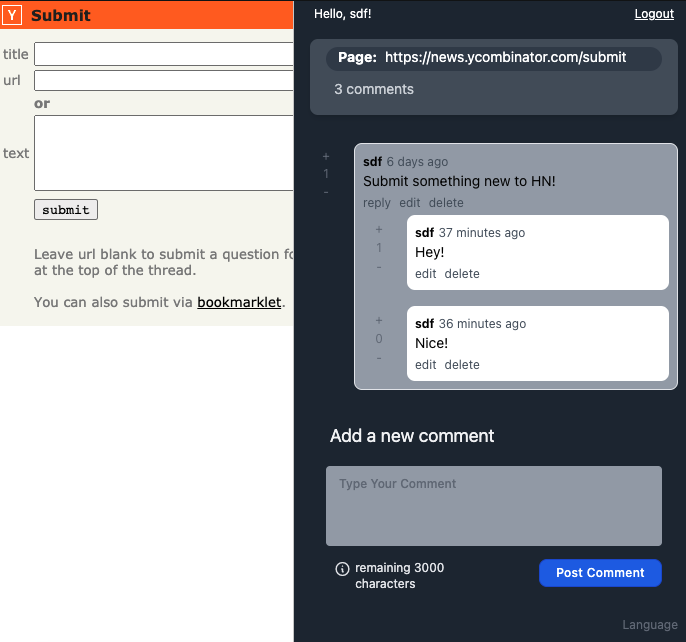Screen dimensions: 686x642
Task: Open the Language selector
Action: coord(650,624)
